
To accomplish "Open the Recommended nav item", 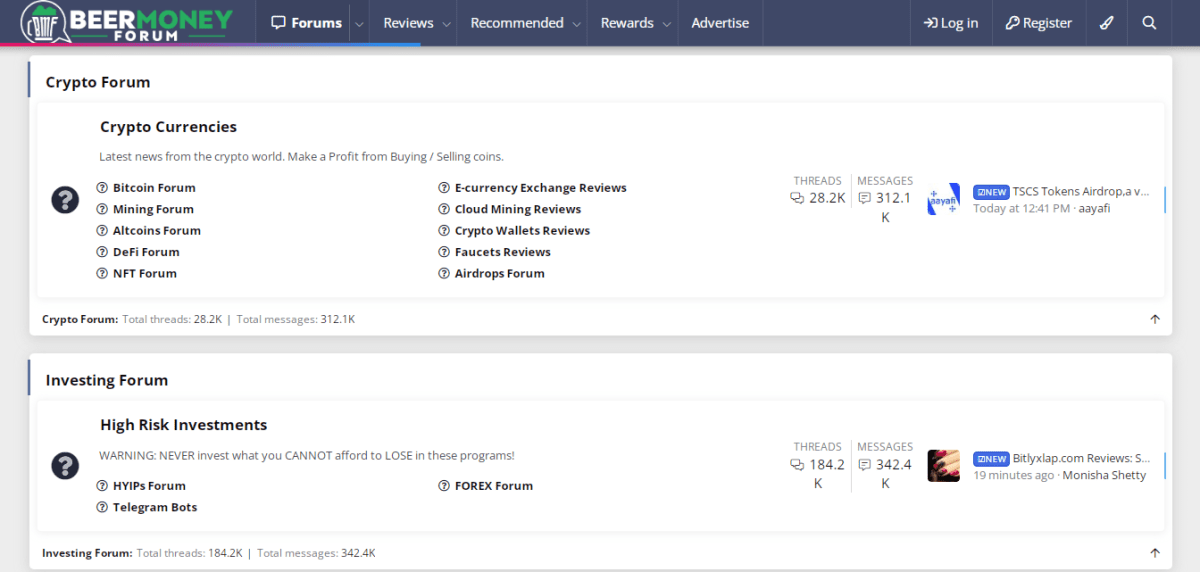I will [x=516, y=23].
